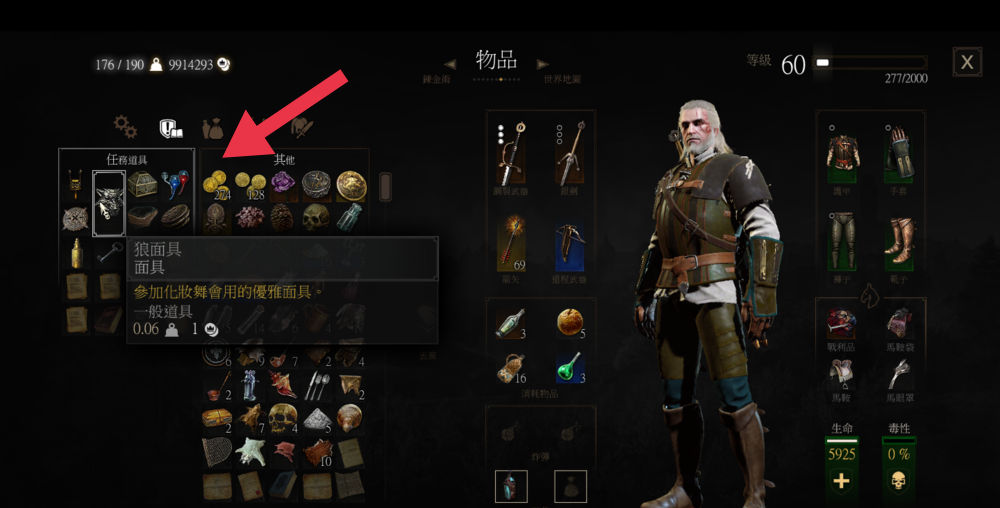Select the silver sword slot 銀劍
1000x508 pixels.
[569, 154]
